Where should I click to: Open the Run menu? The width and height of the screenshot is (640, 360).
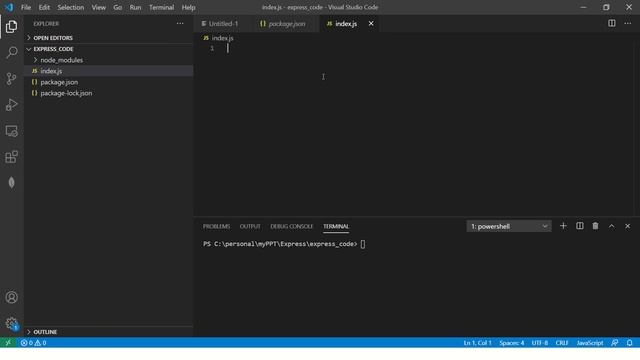(x=135, y=7)
